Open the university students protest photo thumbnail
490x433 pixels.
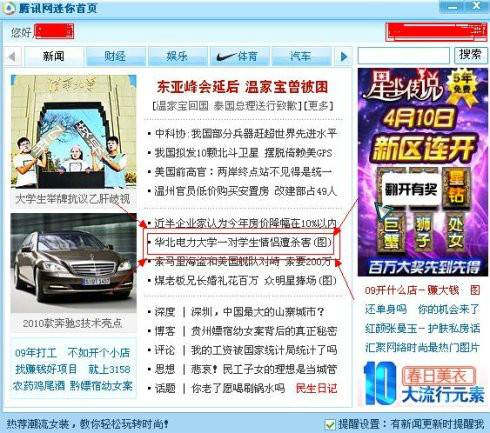click(73, 132)
